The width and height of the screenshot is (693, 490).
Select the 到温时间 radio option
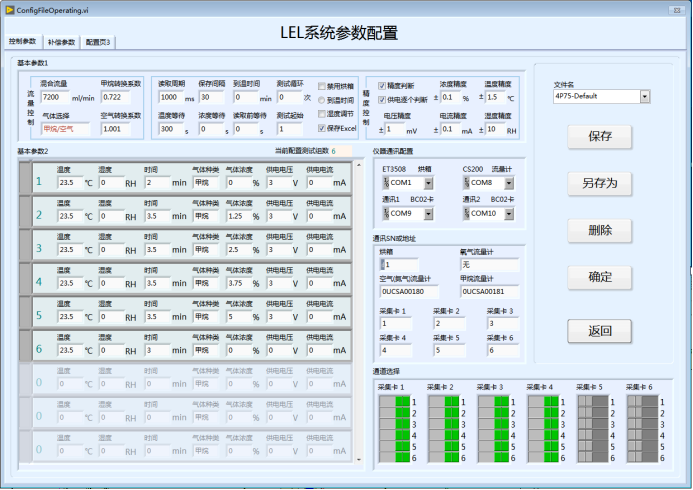[322, 100]
